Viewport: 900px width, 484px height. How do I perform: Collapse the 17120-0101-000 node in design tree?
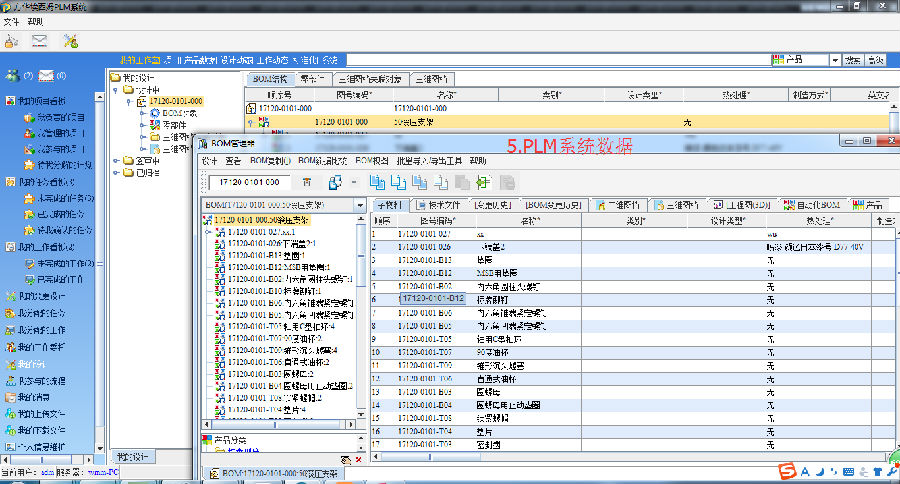pyautogui.click(x=129, y=102)
